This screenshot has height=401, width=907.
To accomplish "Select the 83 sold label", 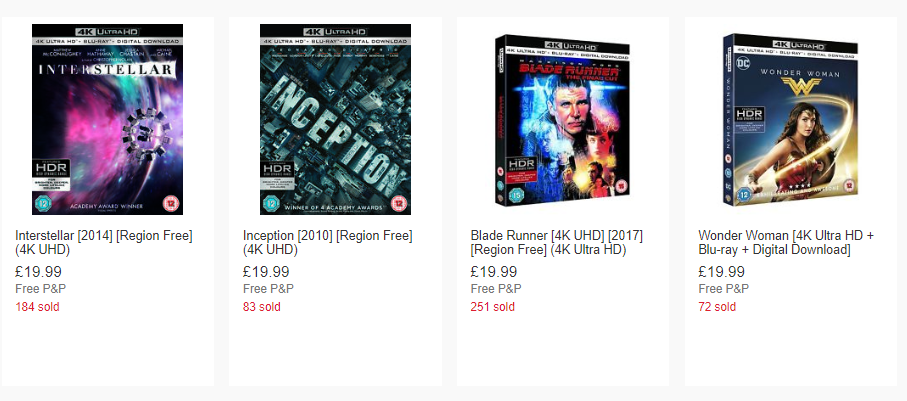I will 261,307.
